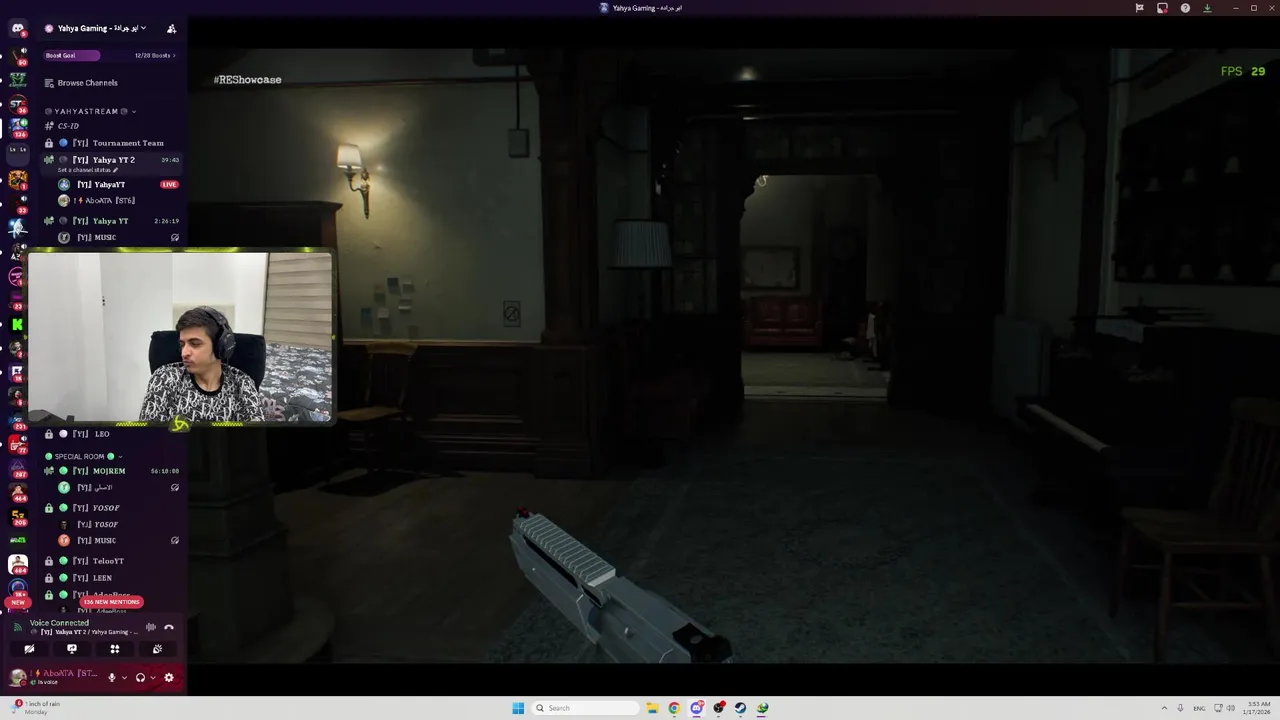Toggle screen share in voice panel
1280x720 pixels.
click(x=72, y=649)
